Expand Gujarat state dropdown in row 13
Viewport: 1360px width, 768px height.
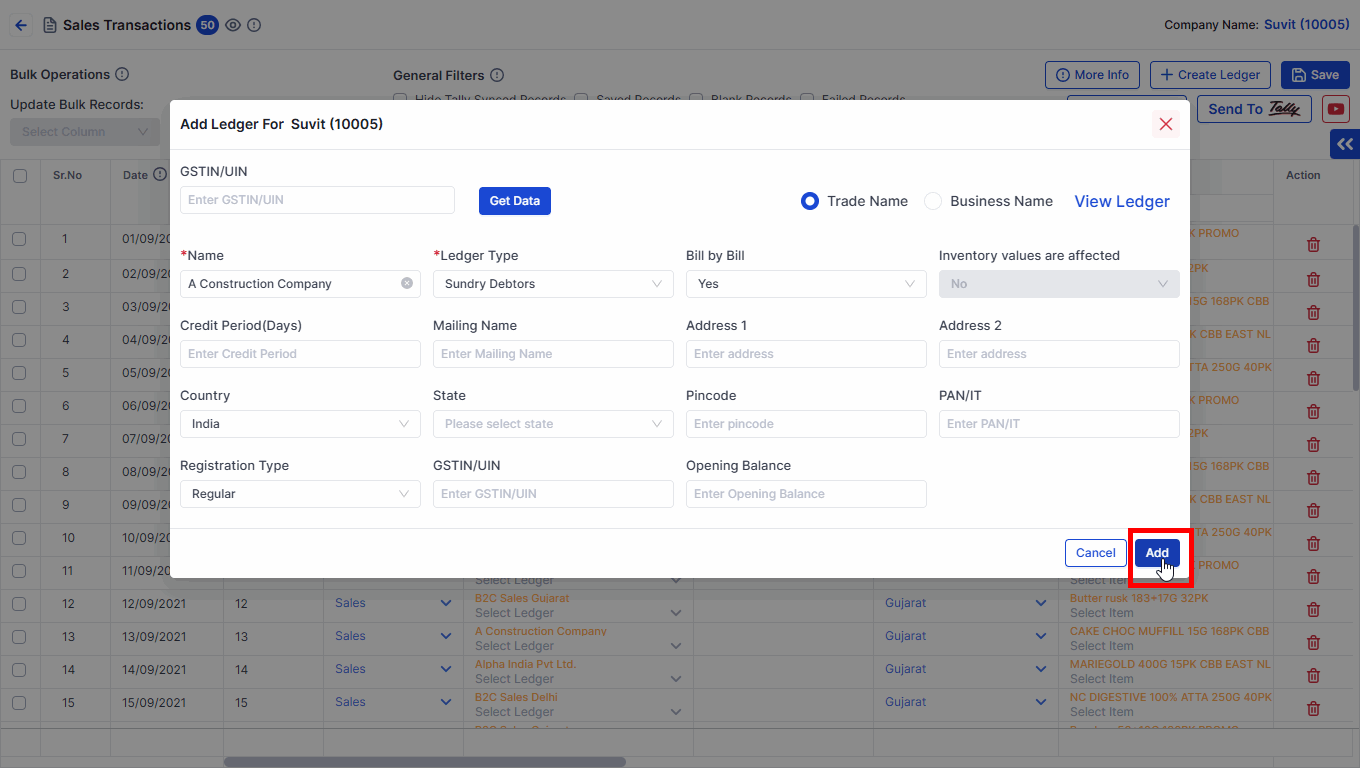[1040, 636]
